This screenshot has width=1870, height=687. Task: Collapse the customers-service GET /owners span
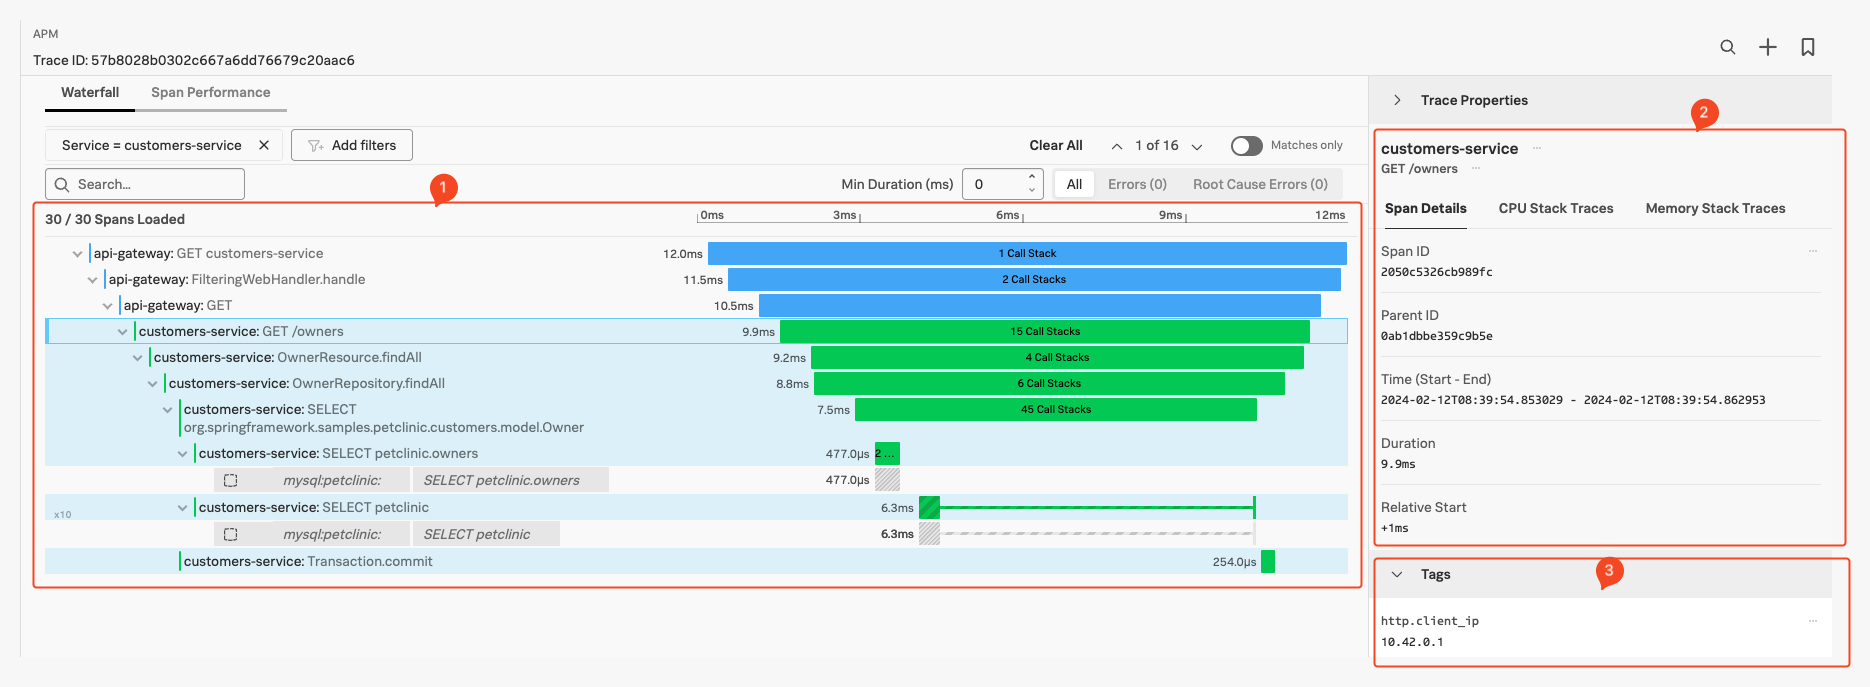pyautogui.click(x=122, y=332)
